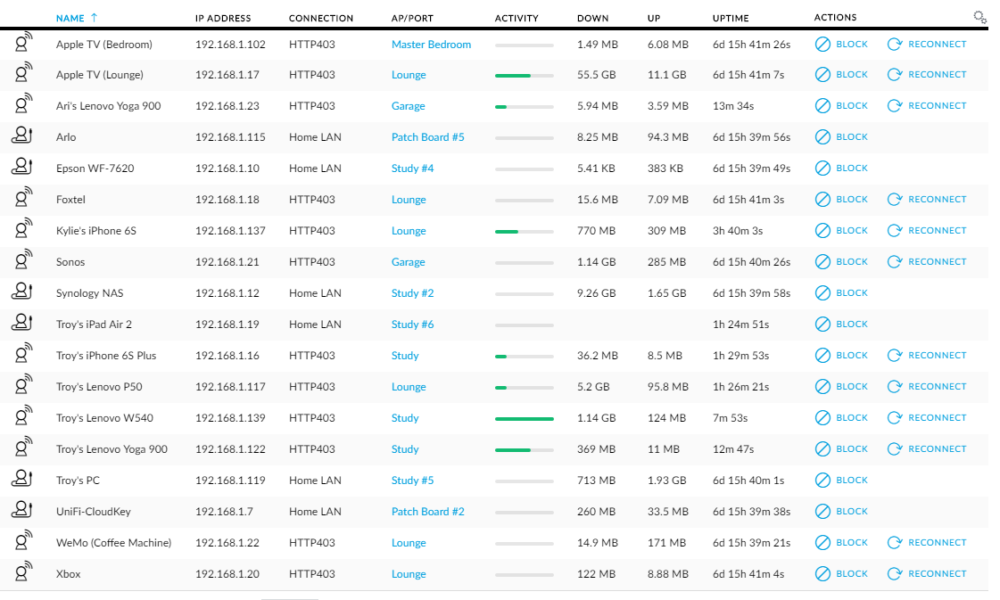Click the pagination control below the table
The height and width of the screenshot is (600, 1000).
pyautogui.click(x=289, y=596)
